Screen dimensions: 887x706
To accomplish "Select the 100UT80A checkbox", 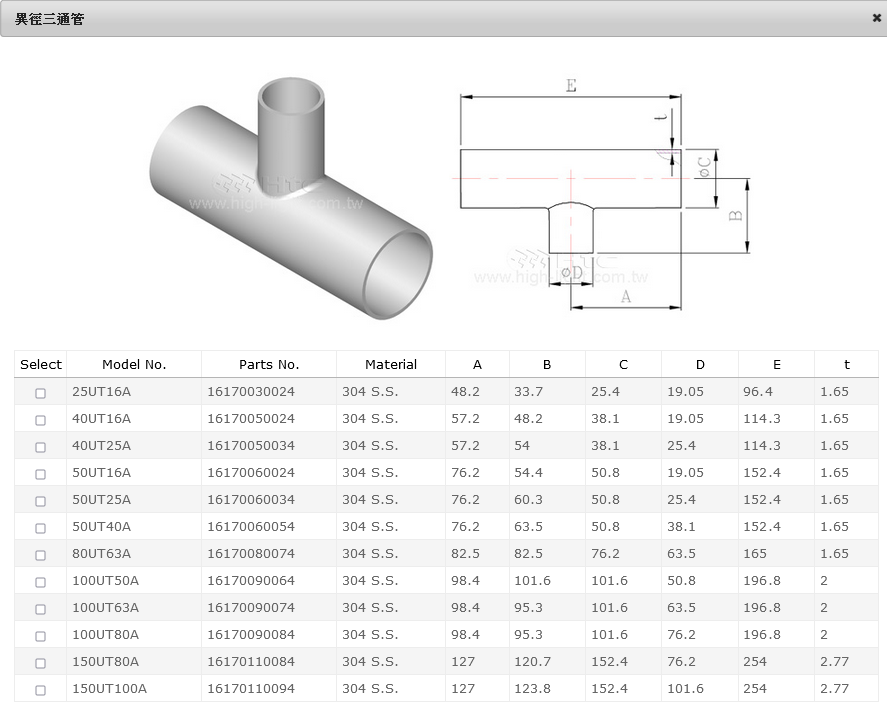I will click(41, 636).
